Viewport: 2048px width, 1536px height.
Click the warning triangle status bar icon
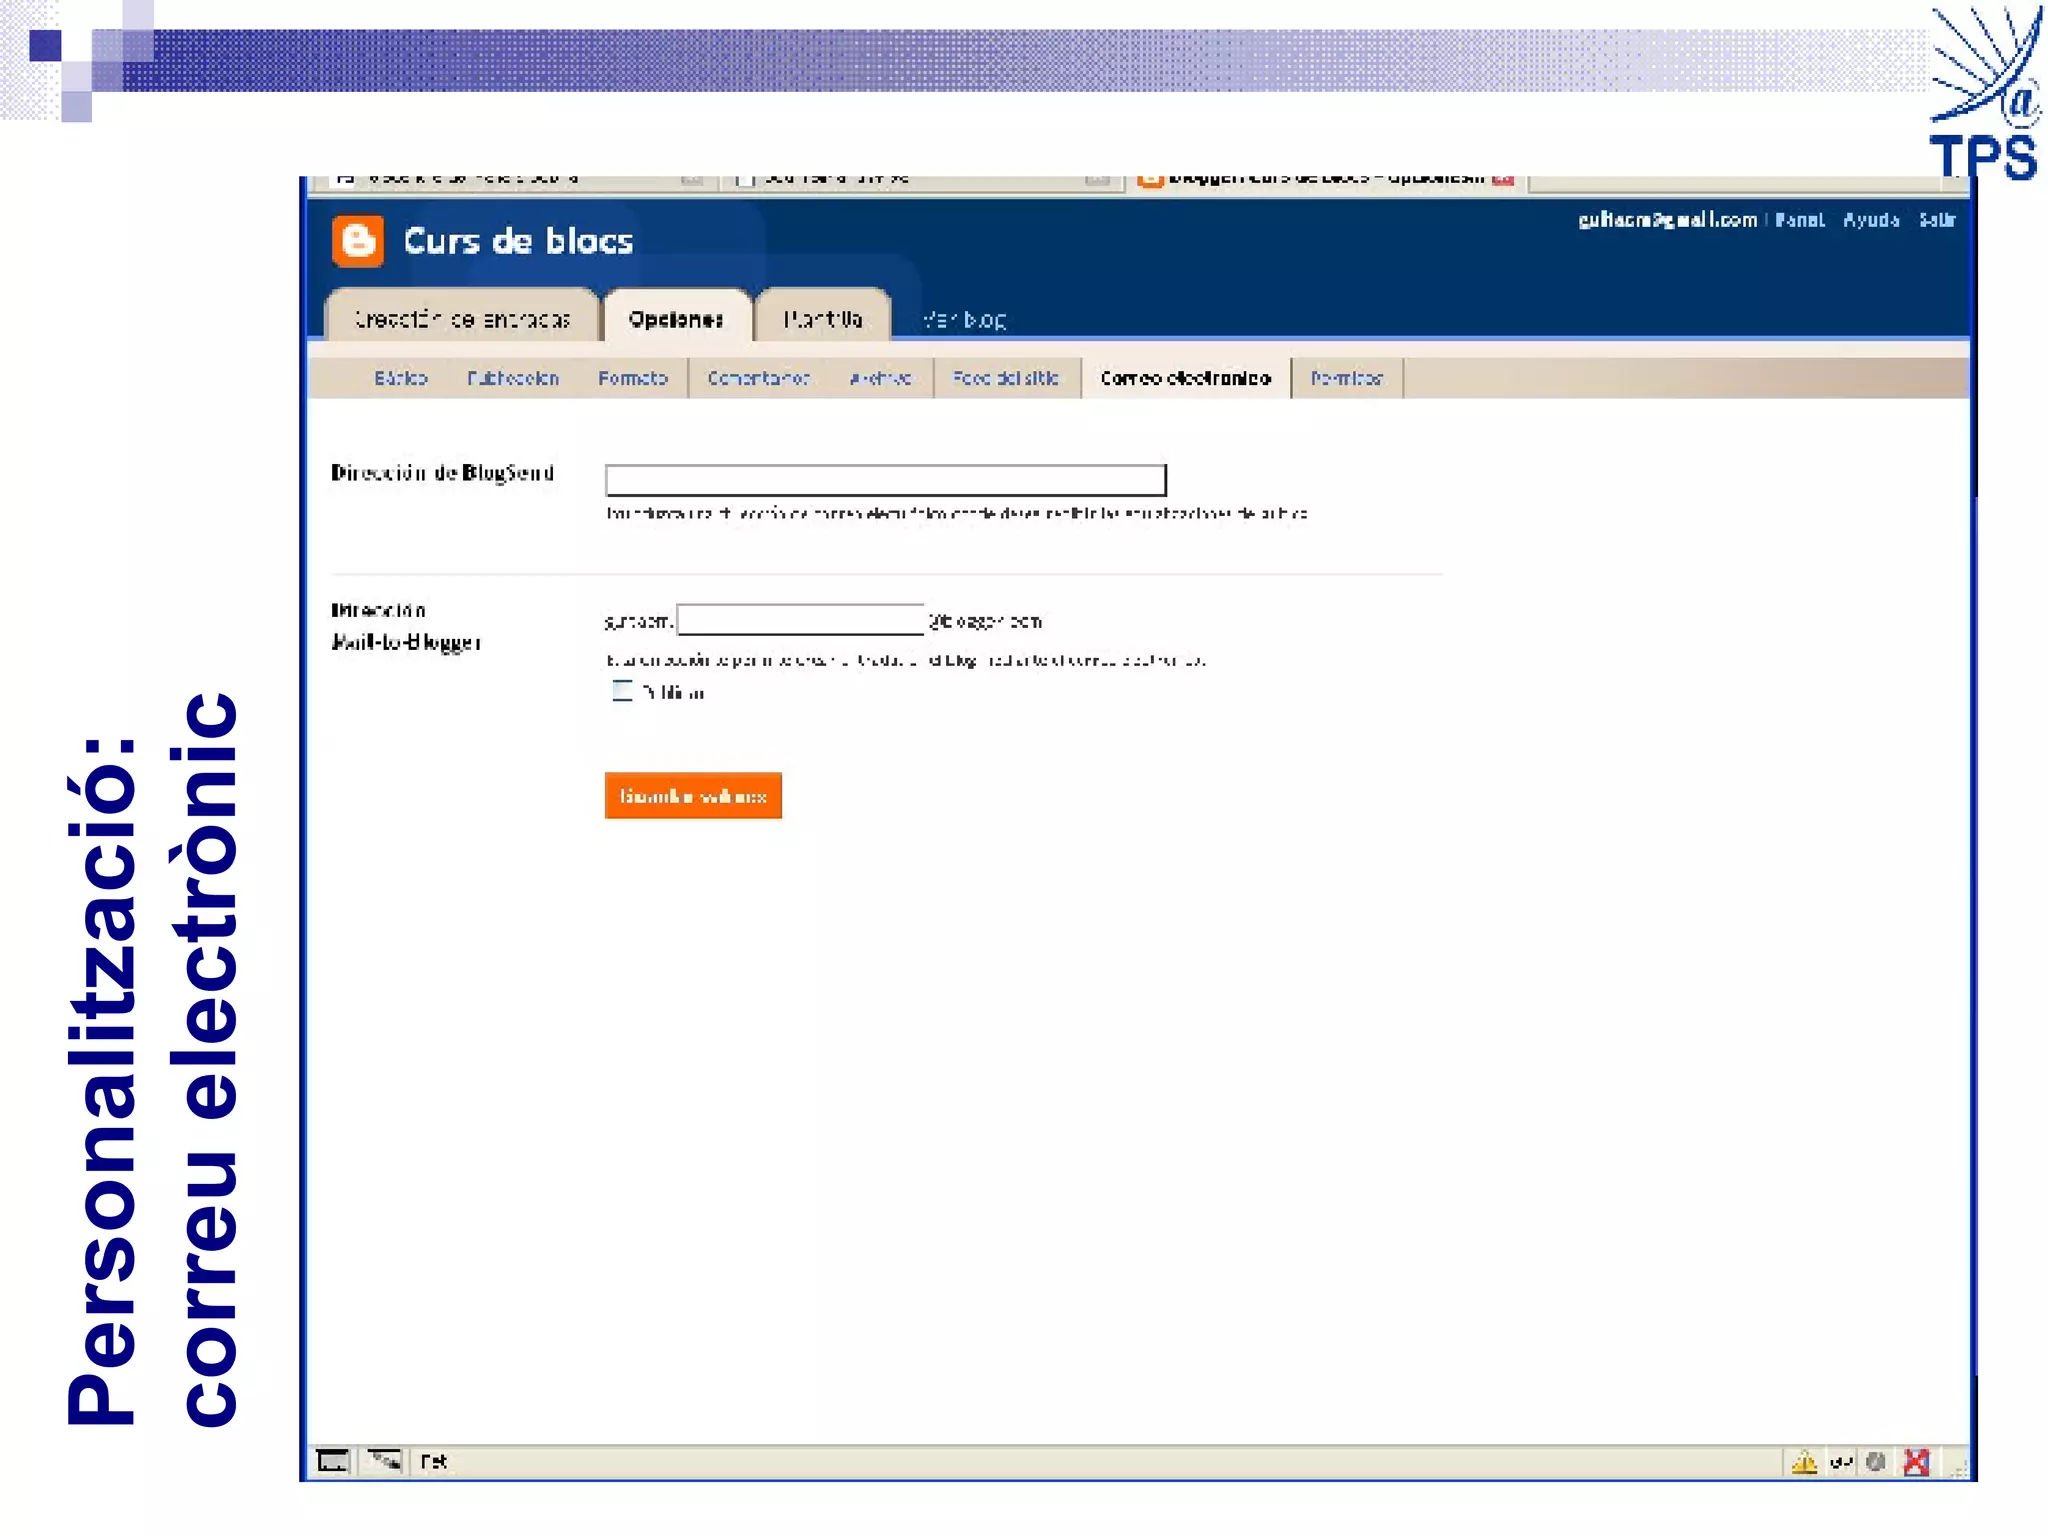point(1804,1462)
